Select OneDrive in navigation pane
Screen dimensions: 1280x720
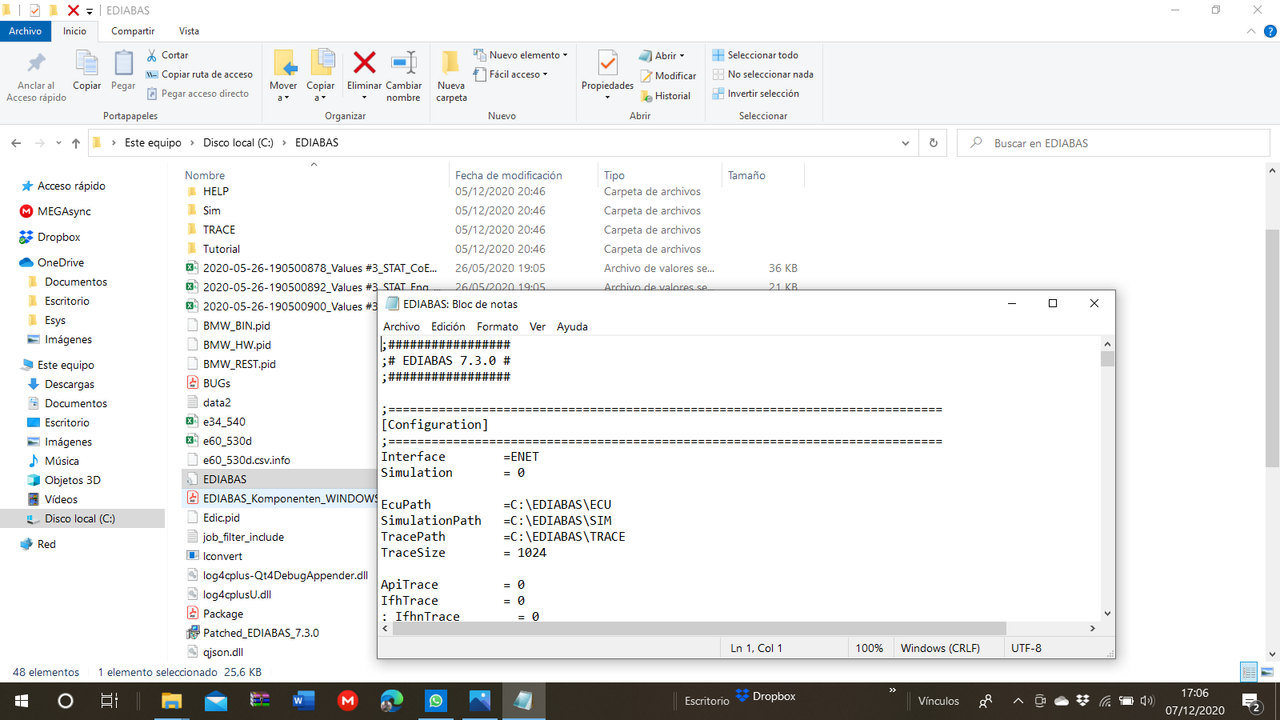coord(60,263)
